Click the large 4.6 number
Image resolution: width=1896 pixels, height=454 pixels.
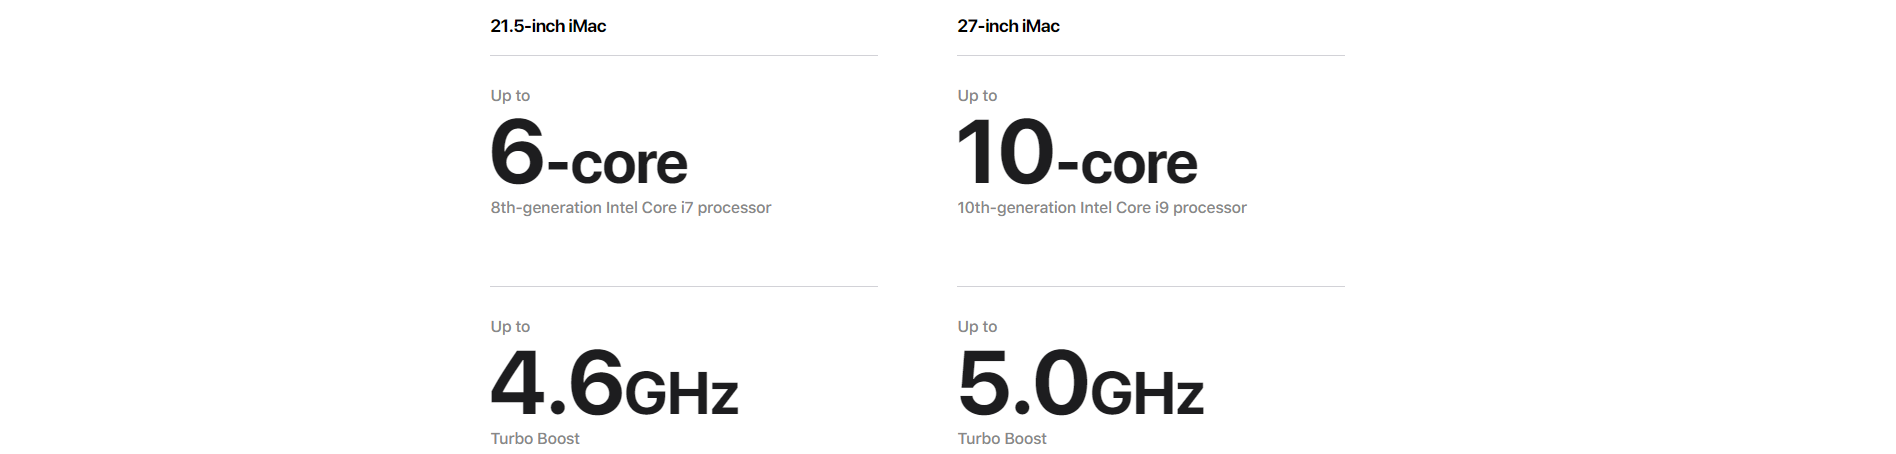[x=556, y=384]
